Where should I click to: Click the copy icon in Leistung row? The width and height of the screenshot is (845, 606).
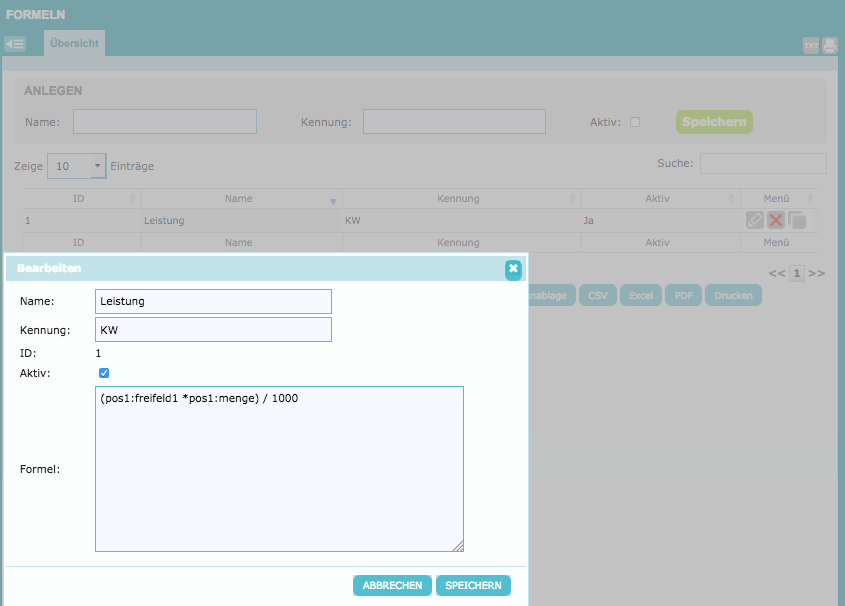tap(796, 220)
